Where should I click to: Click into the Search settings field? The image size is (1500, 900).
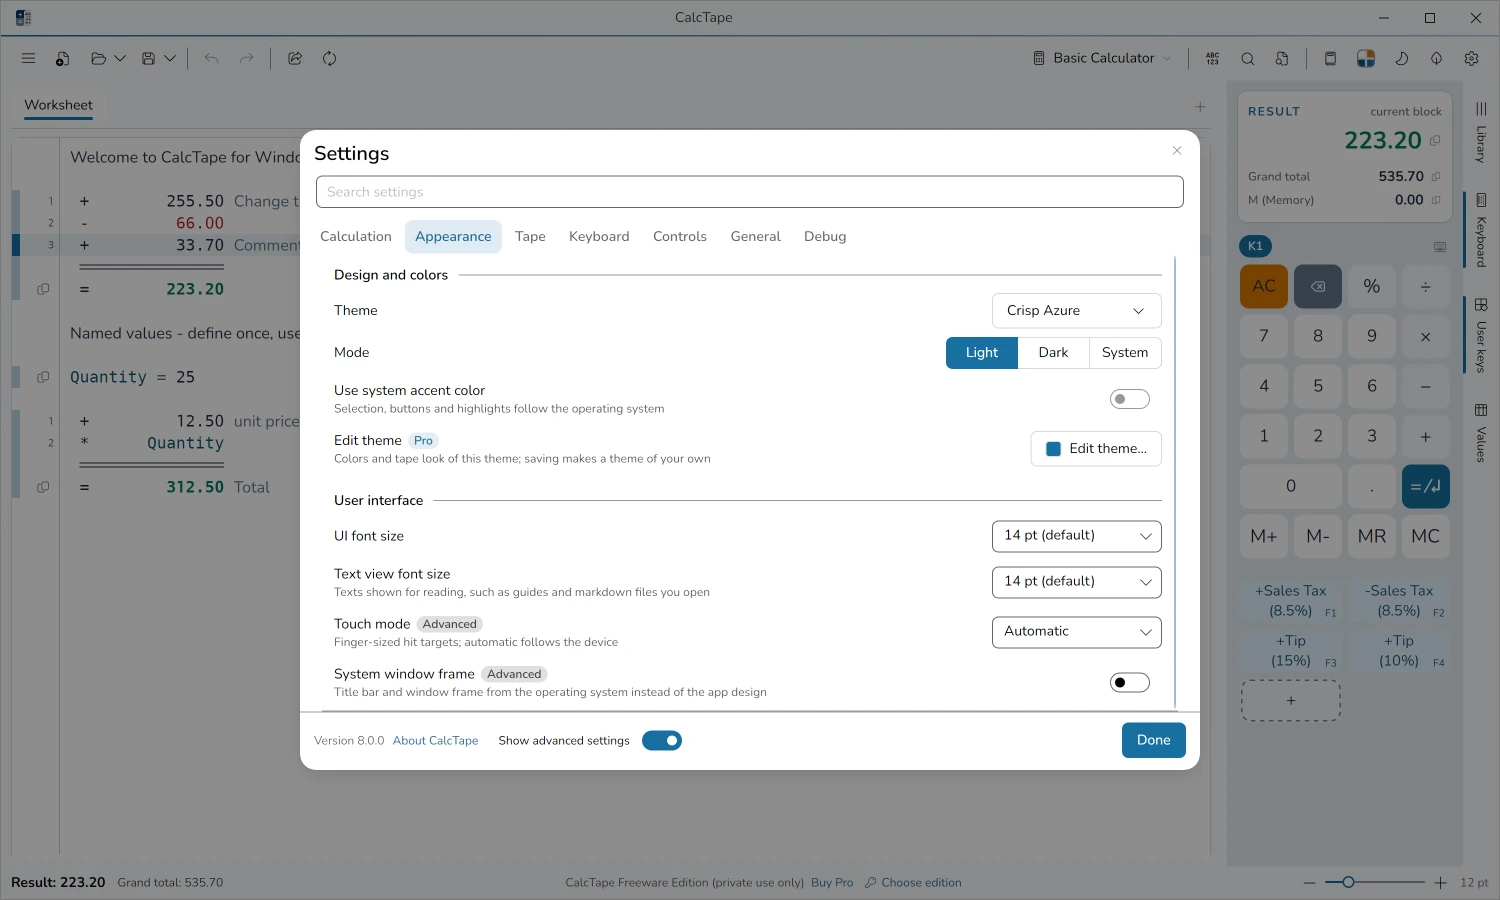[750, 192]
